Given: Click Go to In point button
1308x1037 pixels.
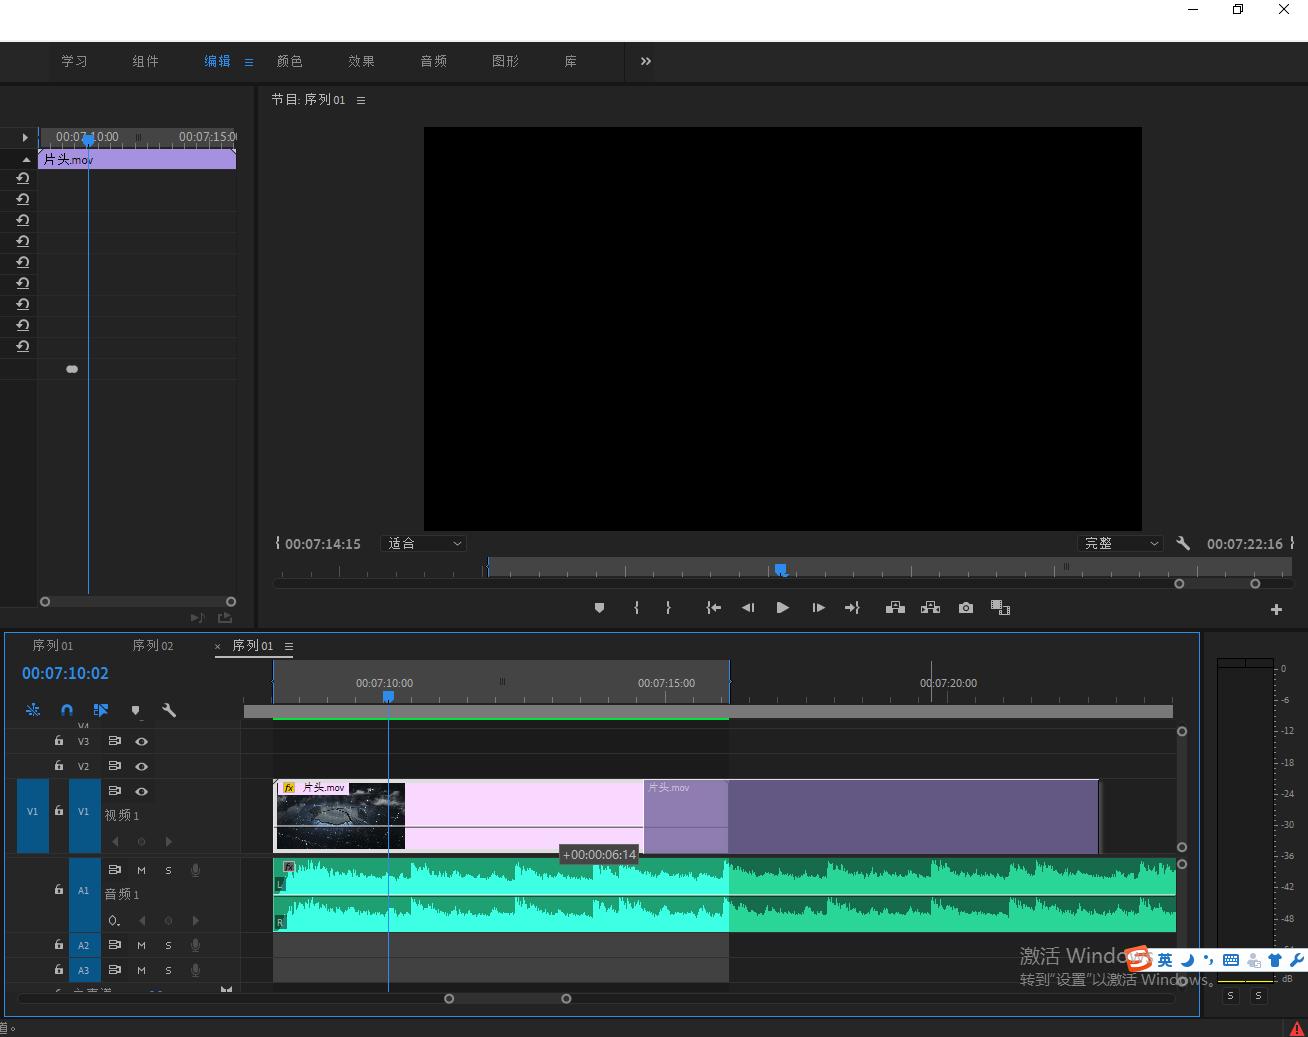Looking at the screenshot, I should click(713, 608).
